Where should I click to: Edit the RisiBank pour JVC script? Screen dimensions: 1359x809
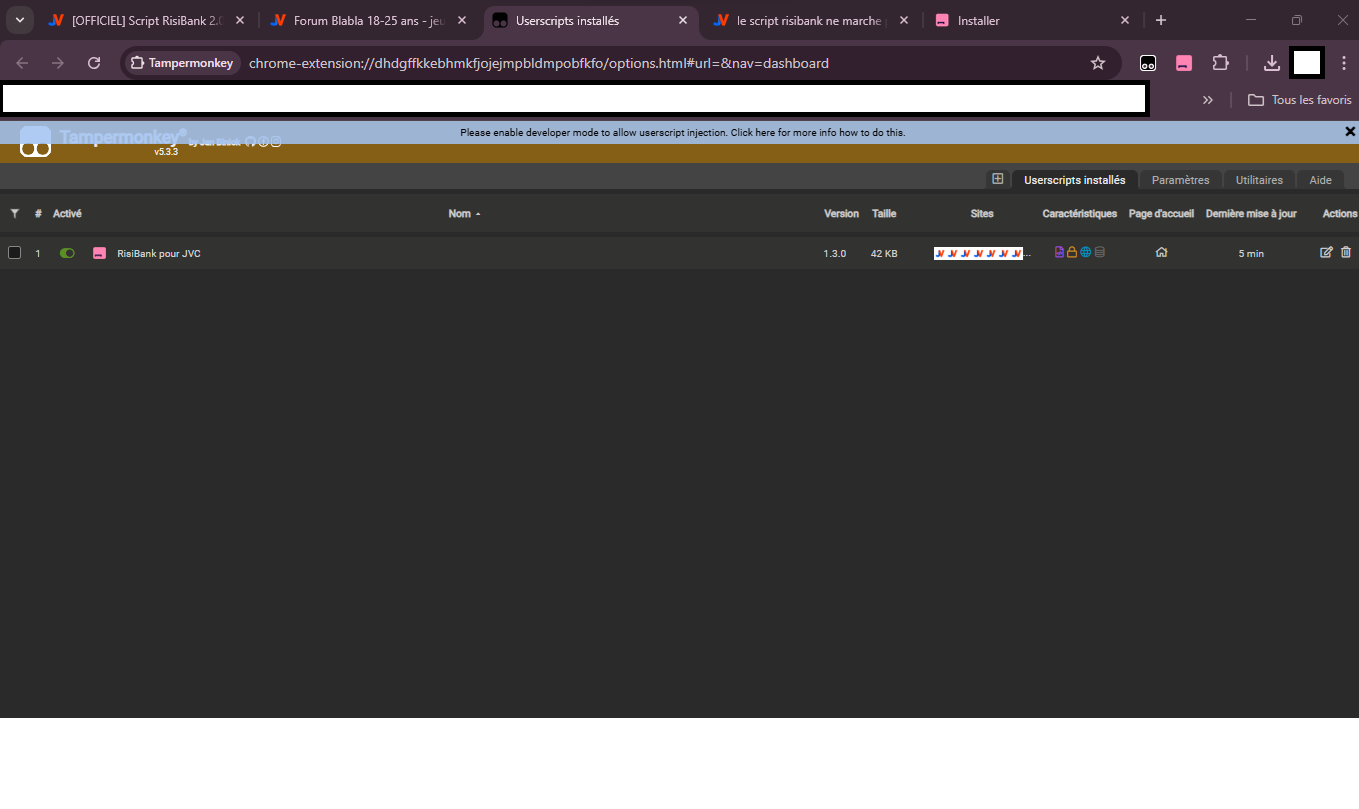coord(1326,252)
